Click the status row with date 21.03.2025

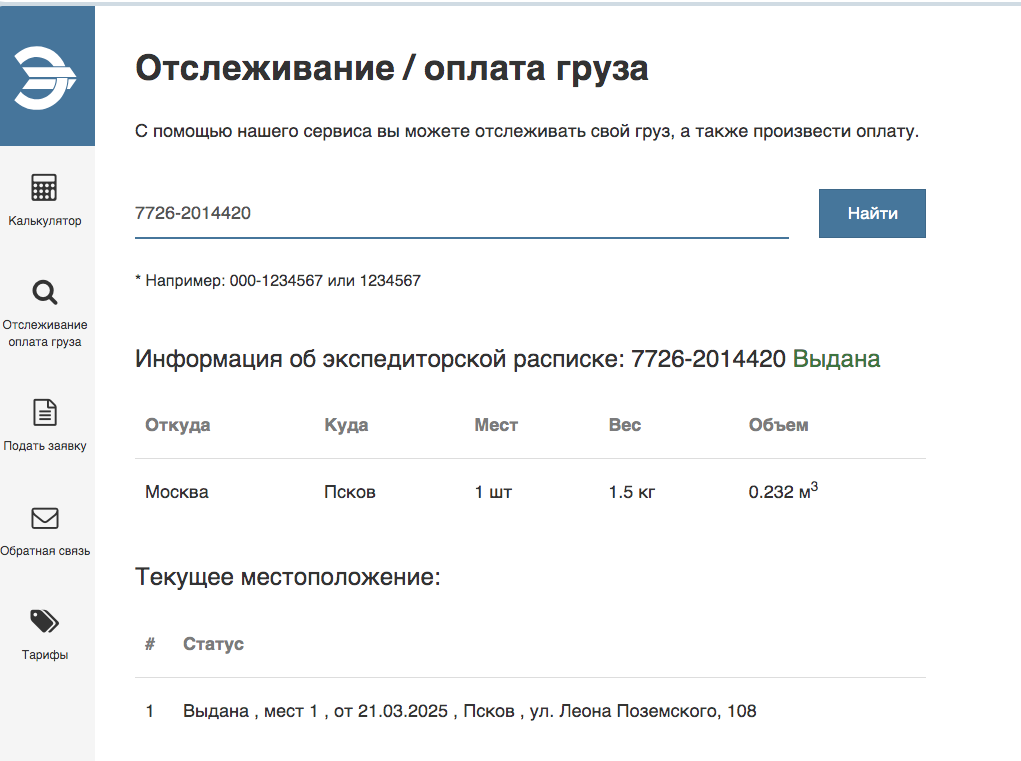tap(469, 712)
